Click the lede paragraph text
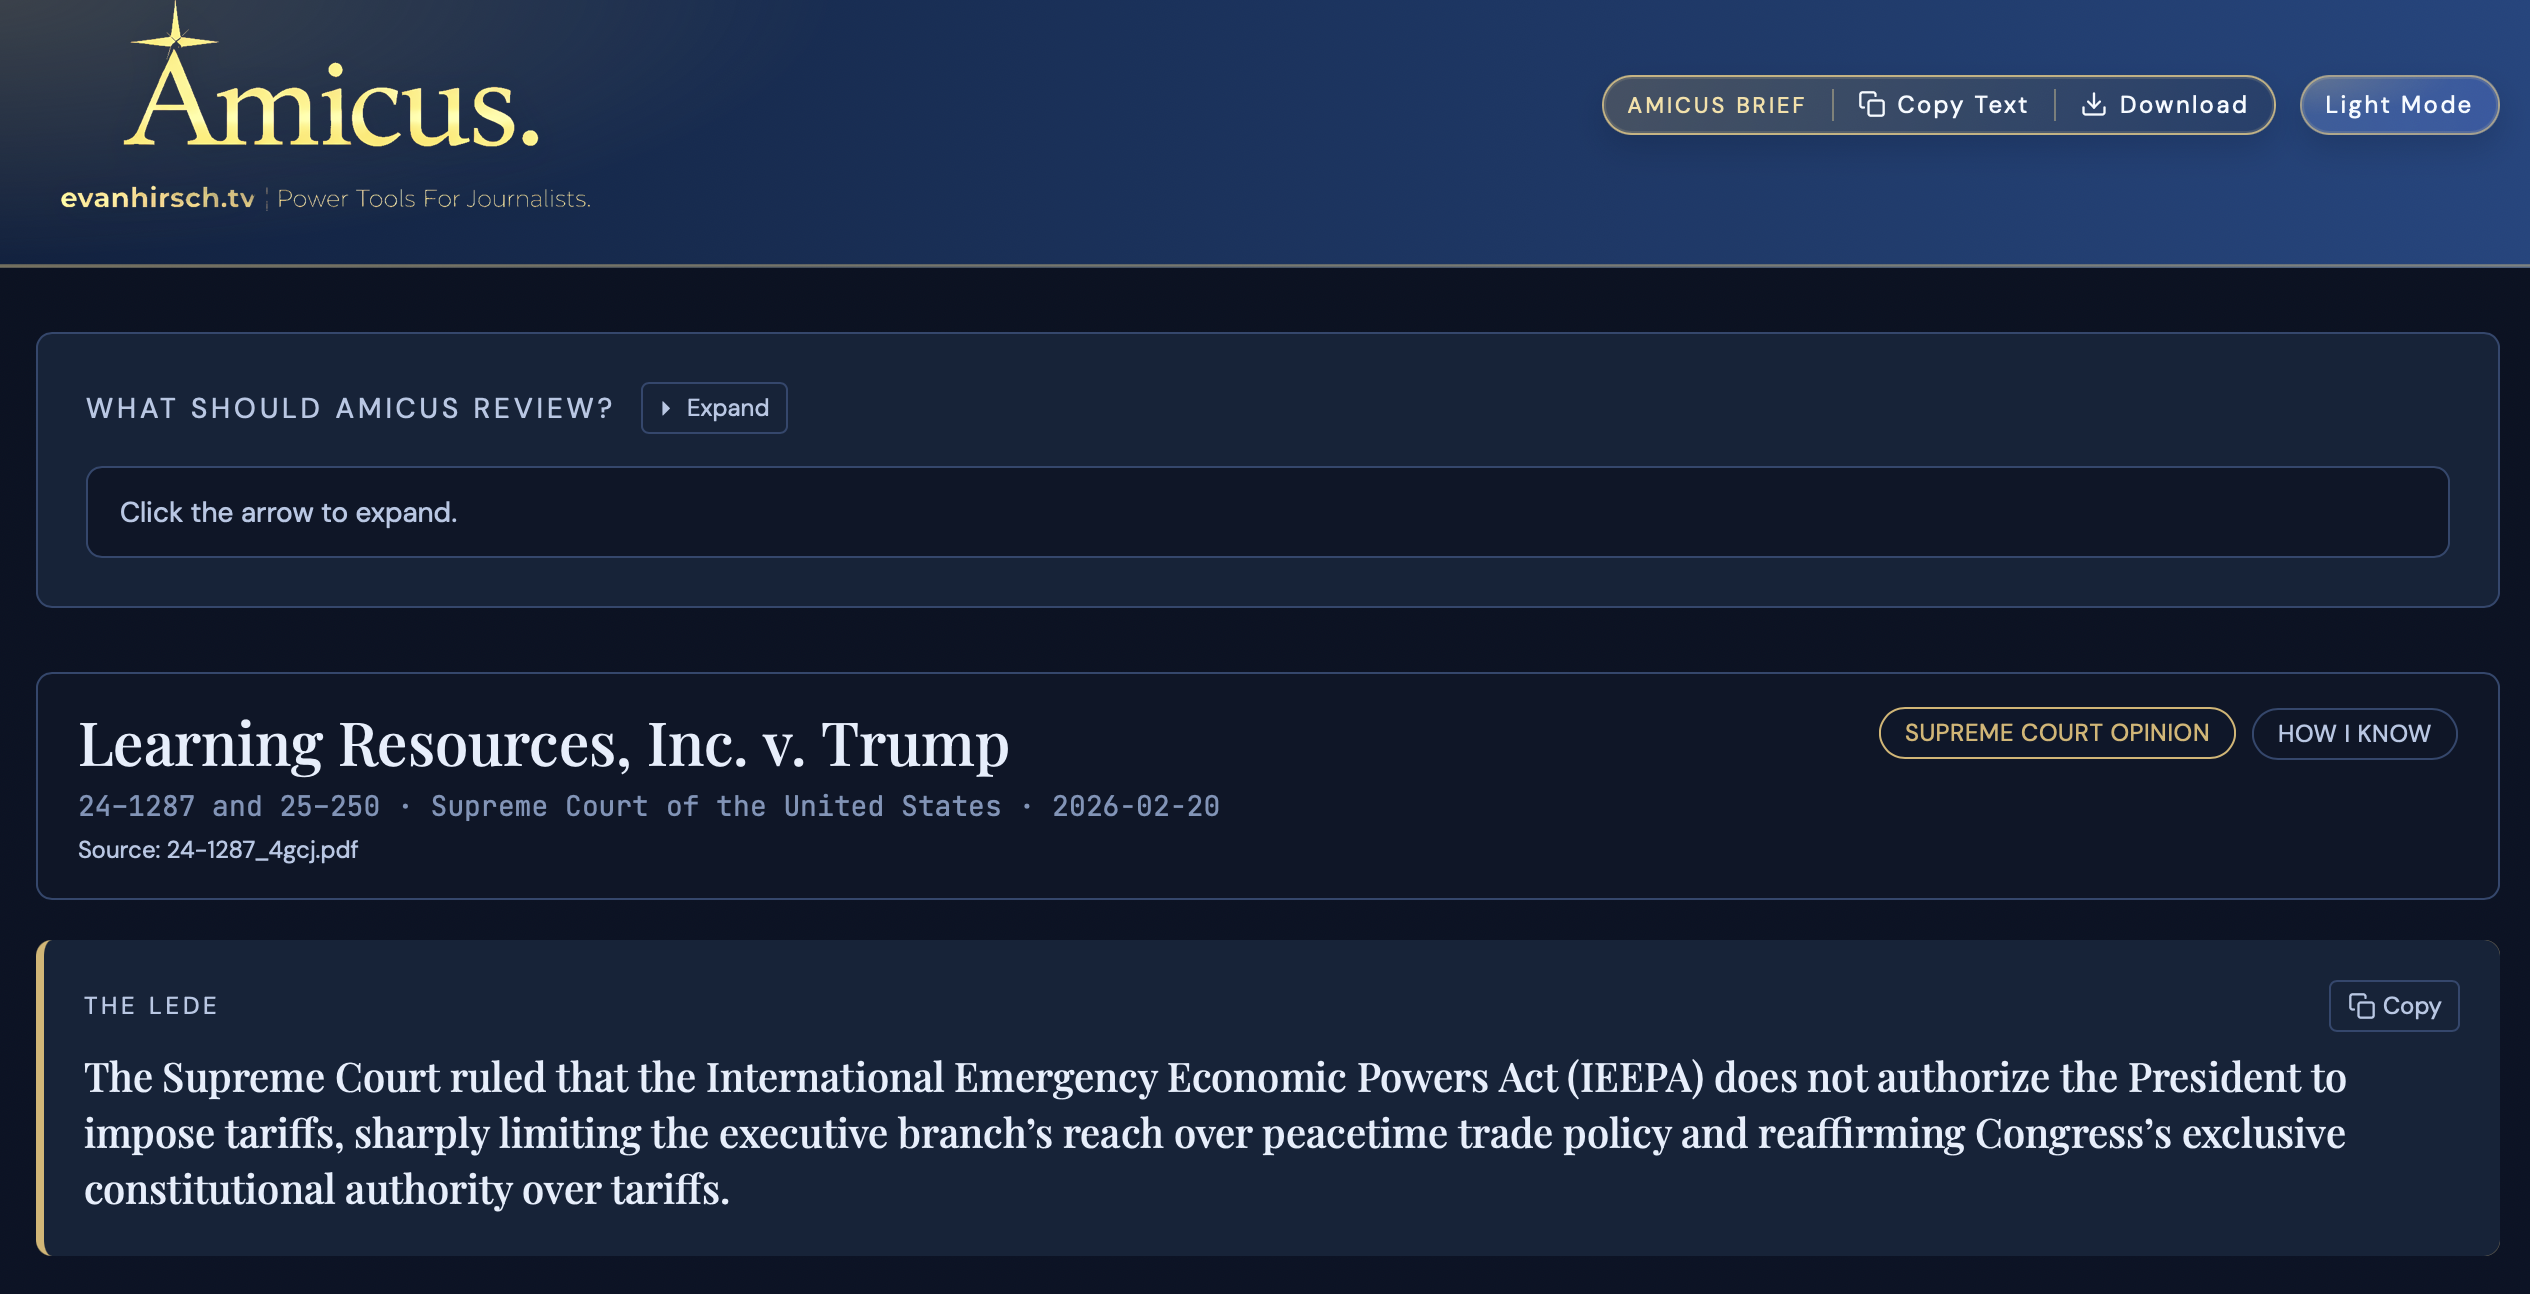This screenshot has height=1294, width=2530. [1214, 1132]
